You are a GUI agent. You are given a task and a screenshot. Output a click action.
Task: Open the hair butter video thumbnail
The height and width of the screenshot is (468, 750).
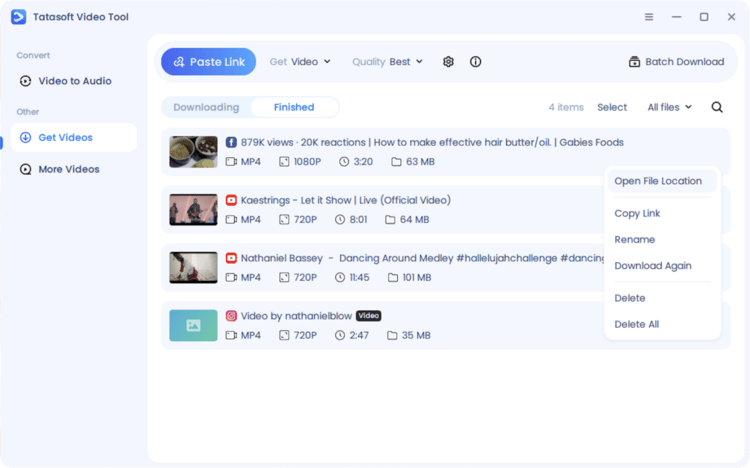[x=193, y=152]
